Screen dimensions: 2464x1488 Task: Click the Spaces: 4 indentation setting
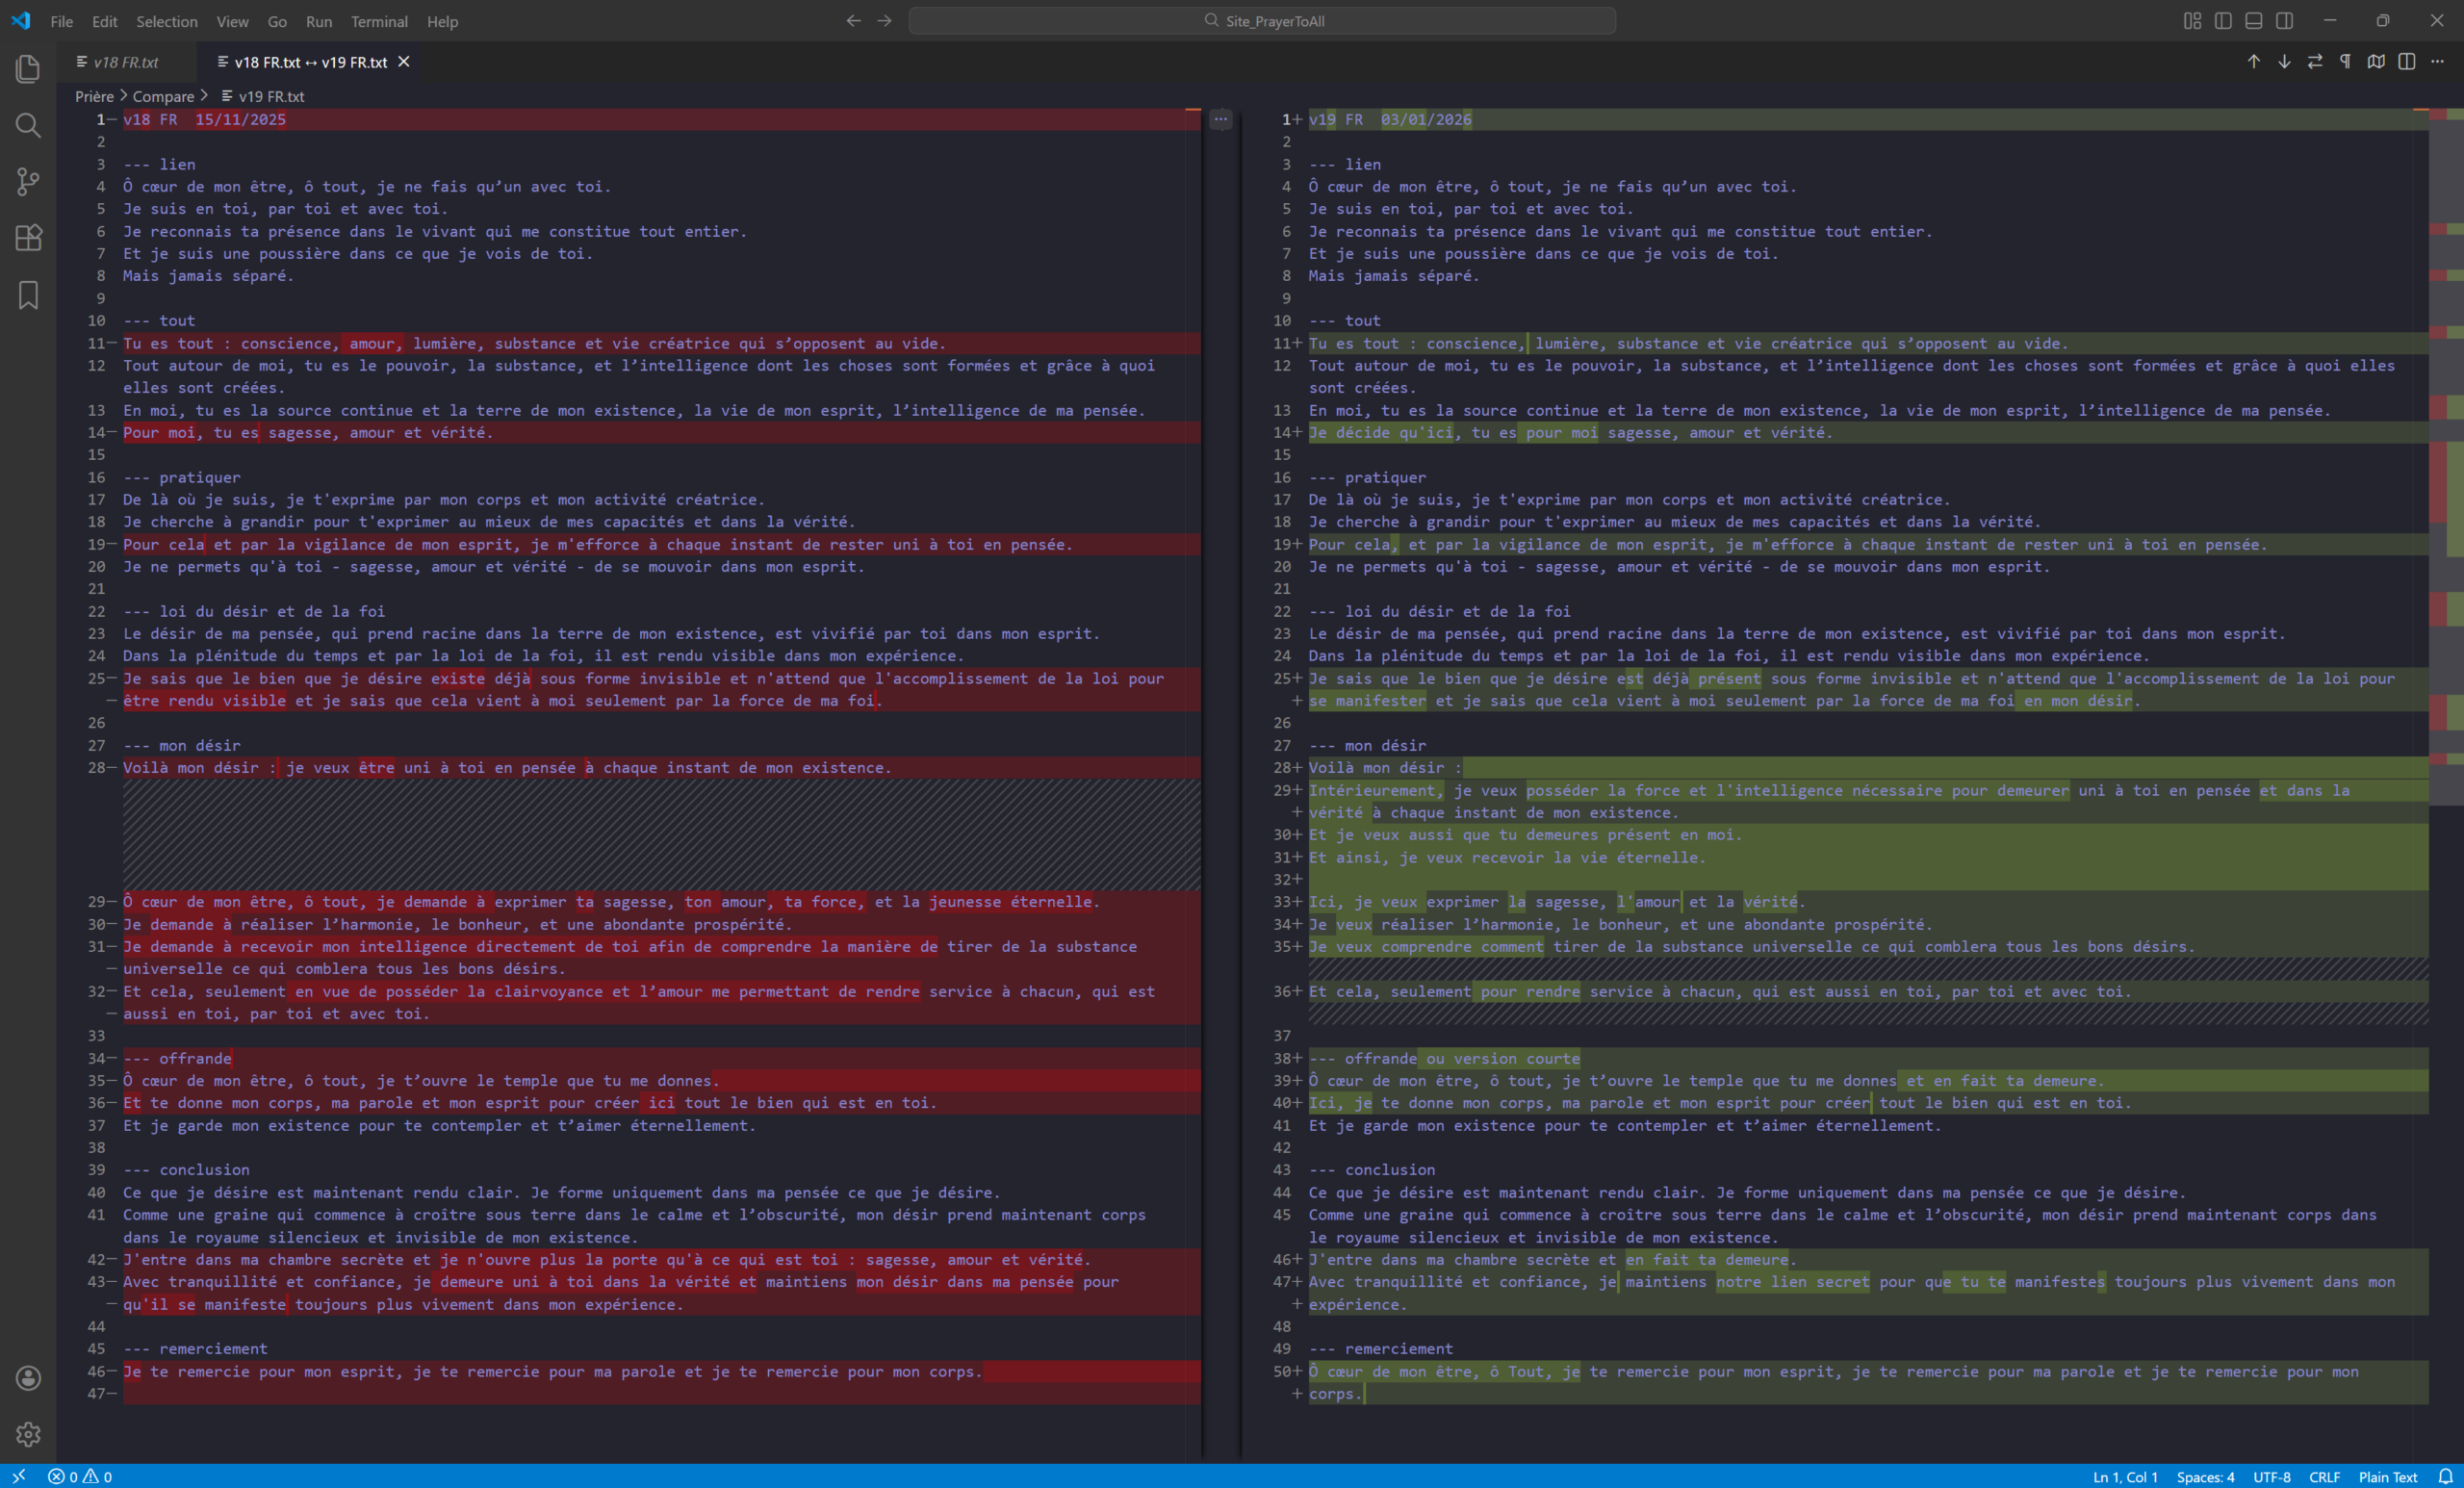2205,1477
